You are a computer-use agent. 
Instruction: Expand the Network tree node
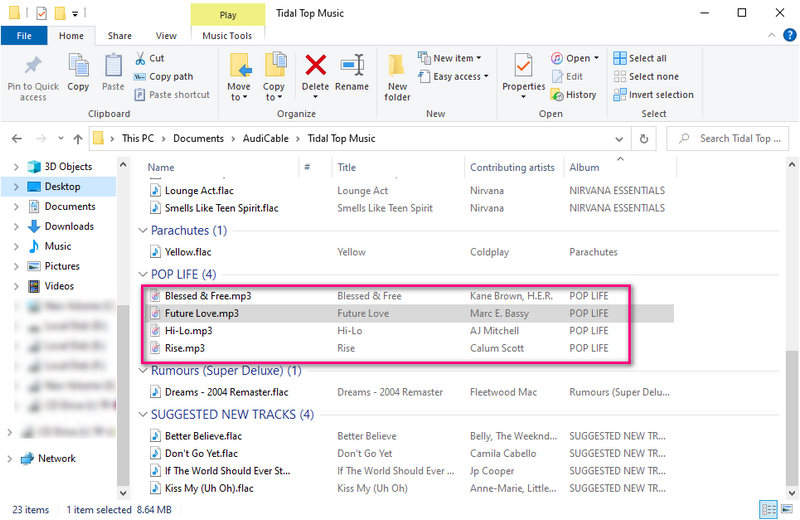pos(9,459)
